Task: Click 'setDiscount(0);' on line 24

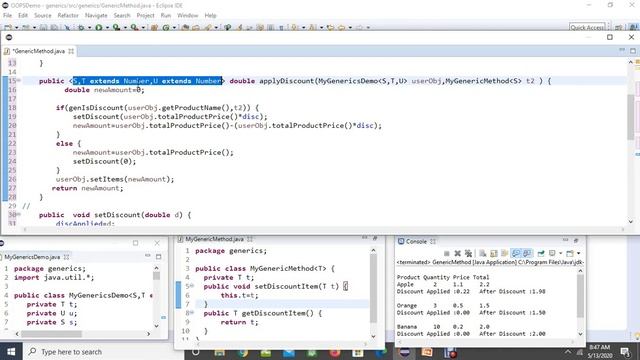Action: 104,161
